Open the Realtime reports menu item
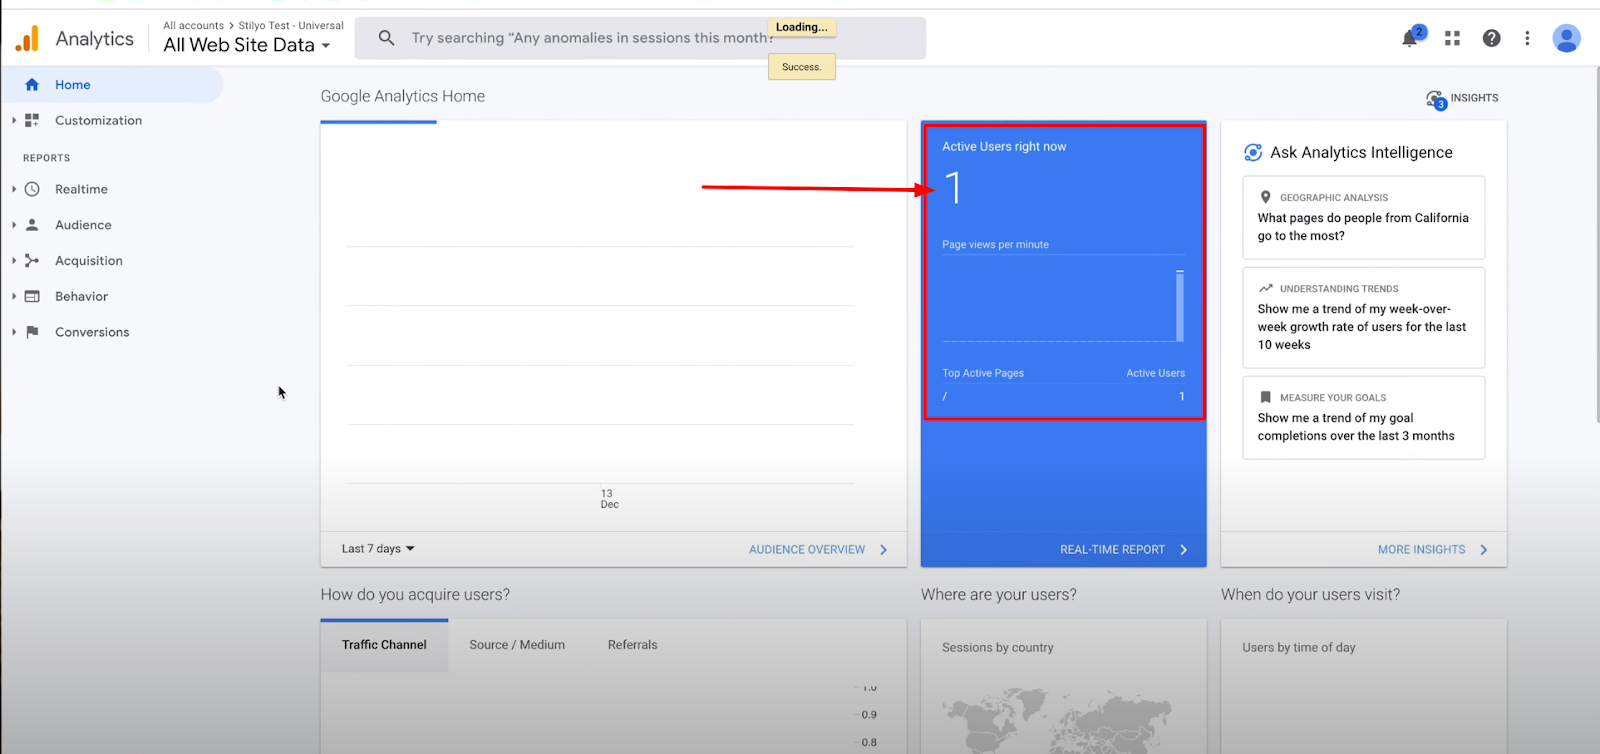This screenshot has height=754, width=1600. (81, 189)
